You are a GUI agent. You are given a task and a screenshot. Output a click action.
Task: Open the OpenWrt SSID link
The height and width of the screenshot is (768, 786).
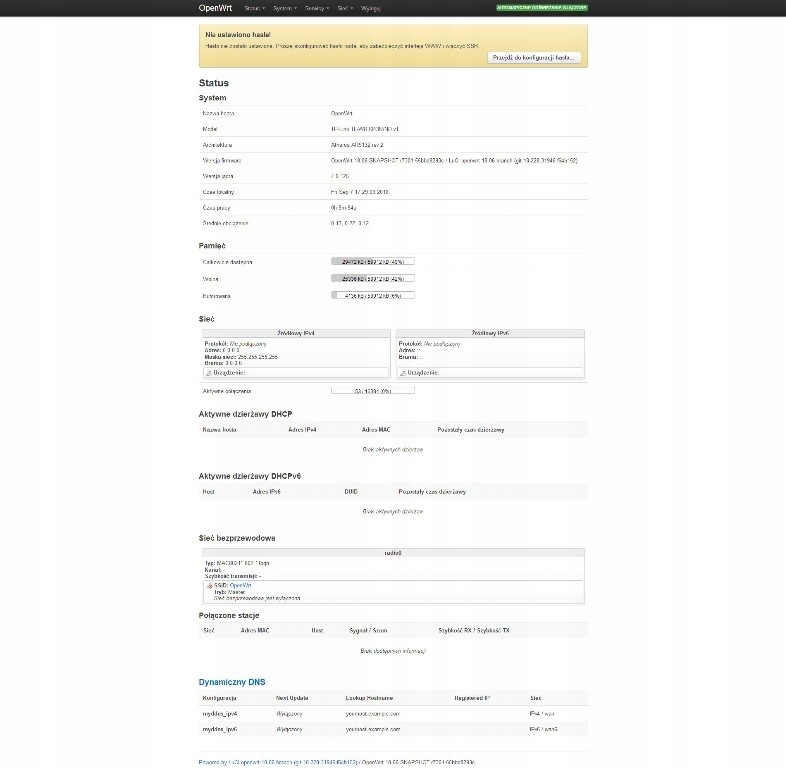click(240, 586)
